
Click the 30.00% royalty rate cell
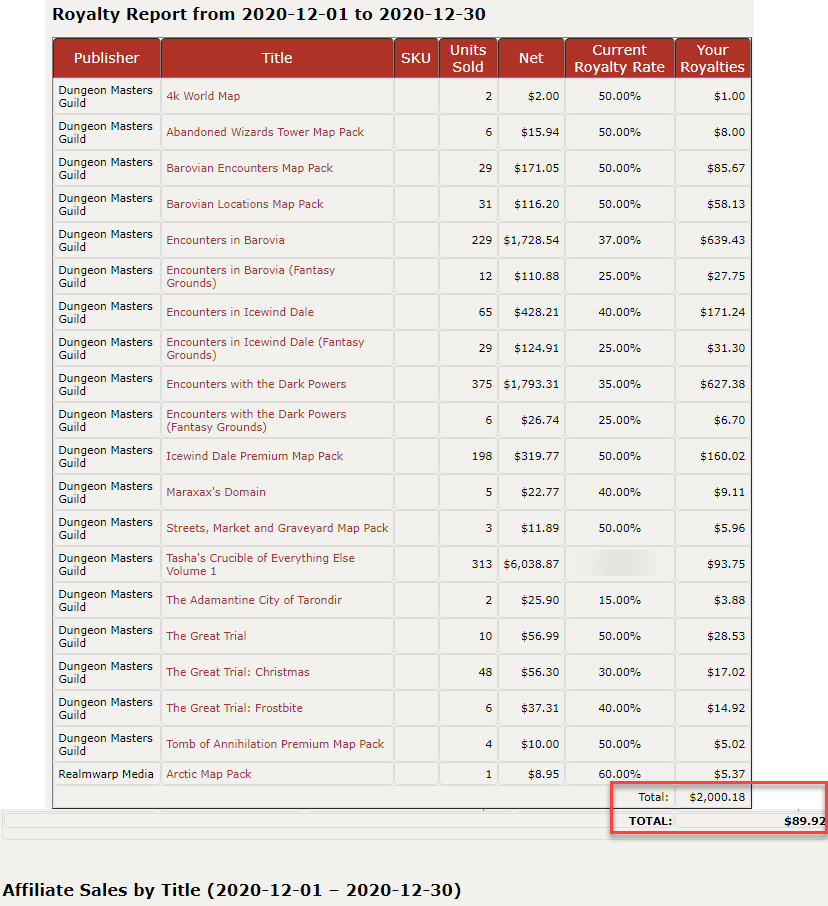(x=619, y=672)
